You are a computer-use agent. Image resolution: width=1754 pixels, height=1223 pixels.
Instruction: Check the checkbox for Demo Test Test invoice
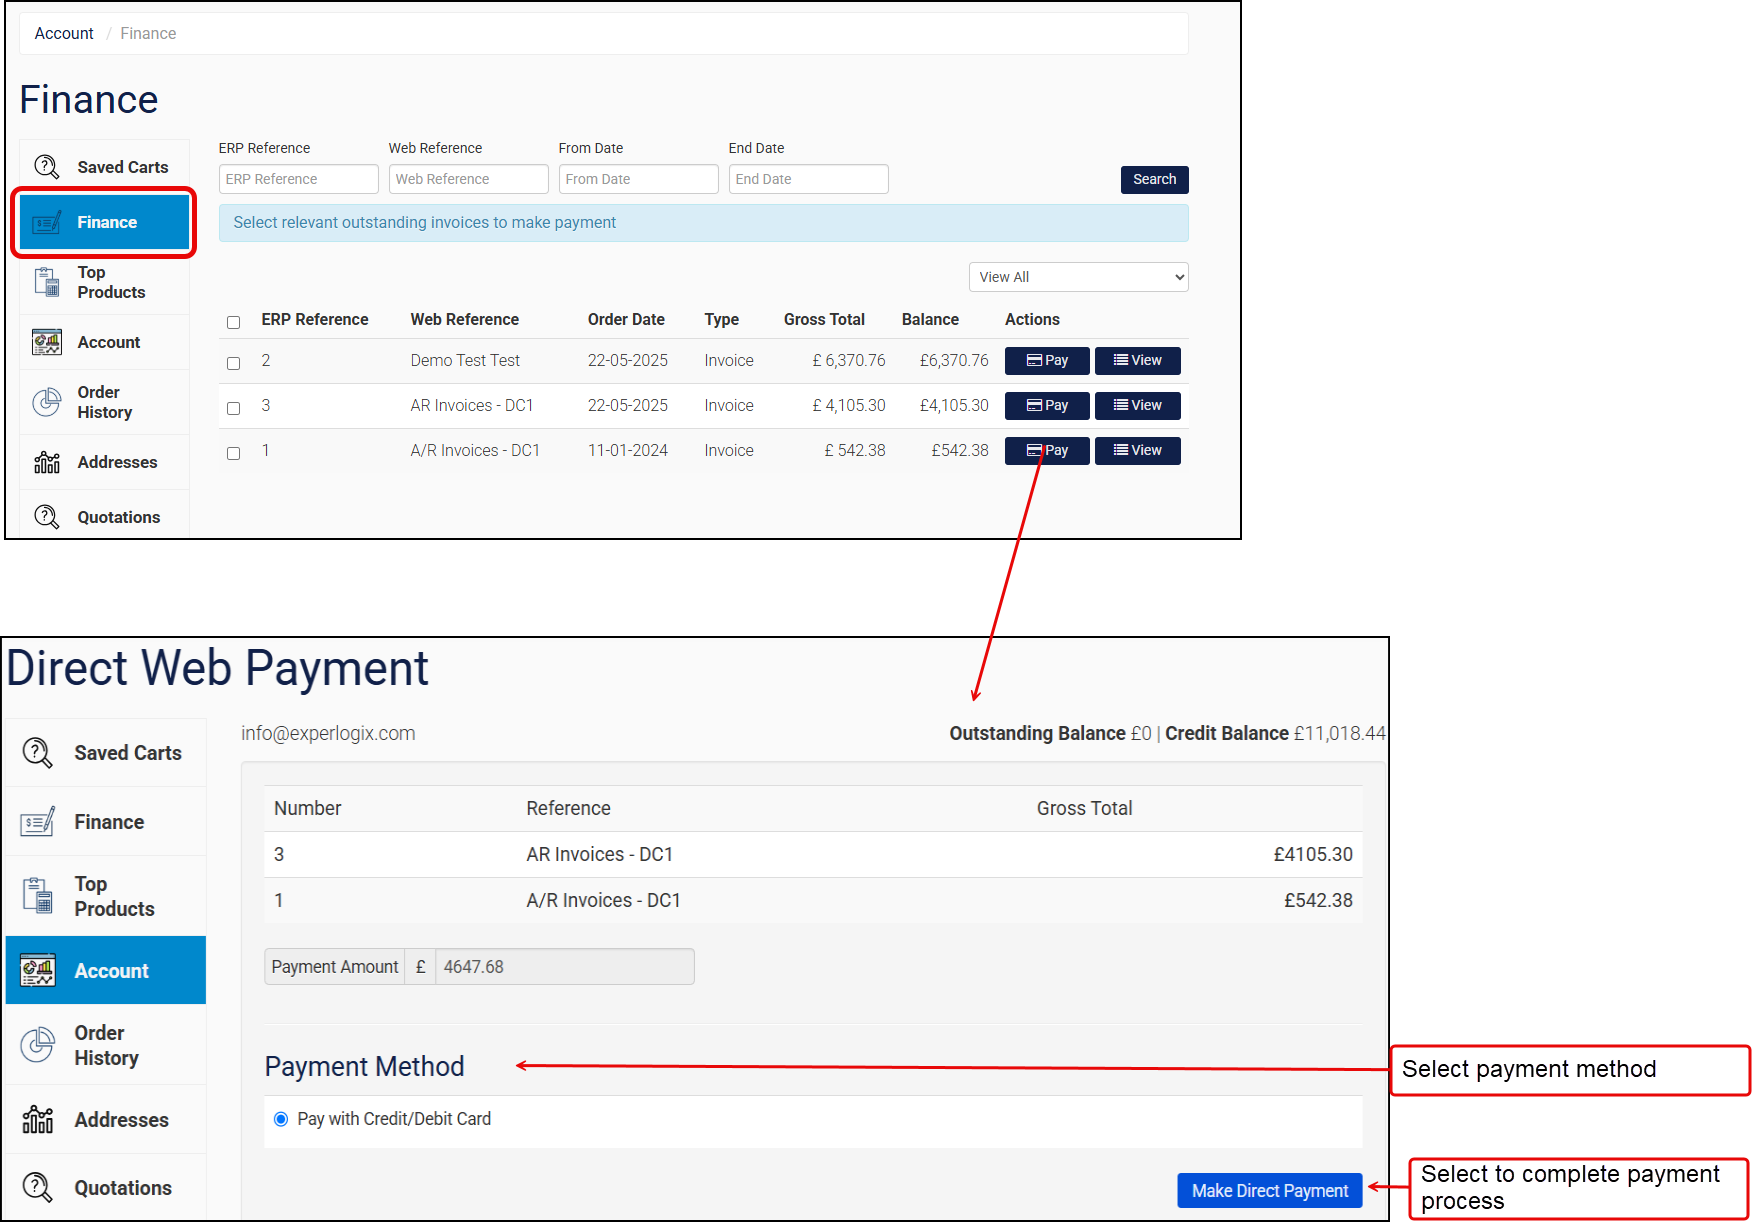pos(233,362)
